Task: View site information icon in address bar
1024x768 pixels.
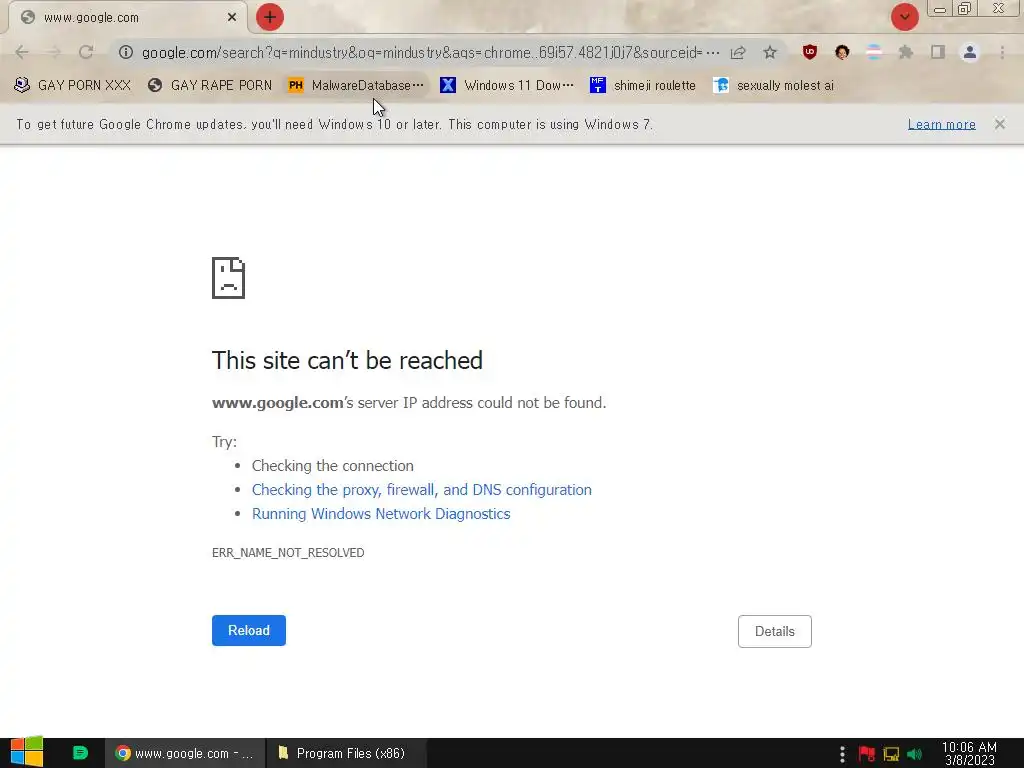Action: 126,52
